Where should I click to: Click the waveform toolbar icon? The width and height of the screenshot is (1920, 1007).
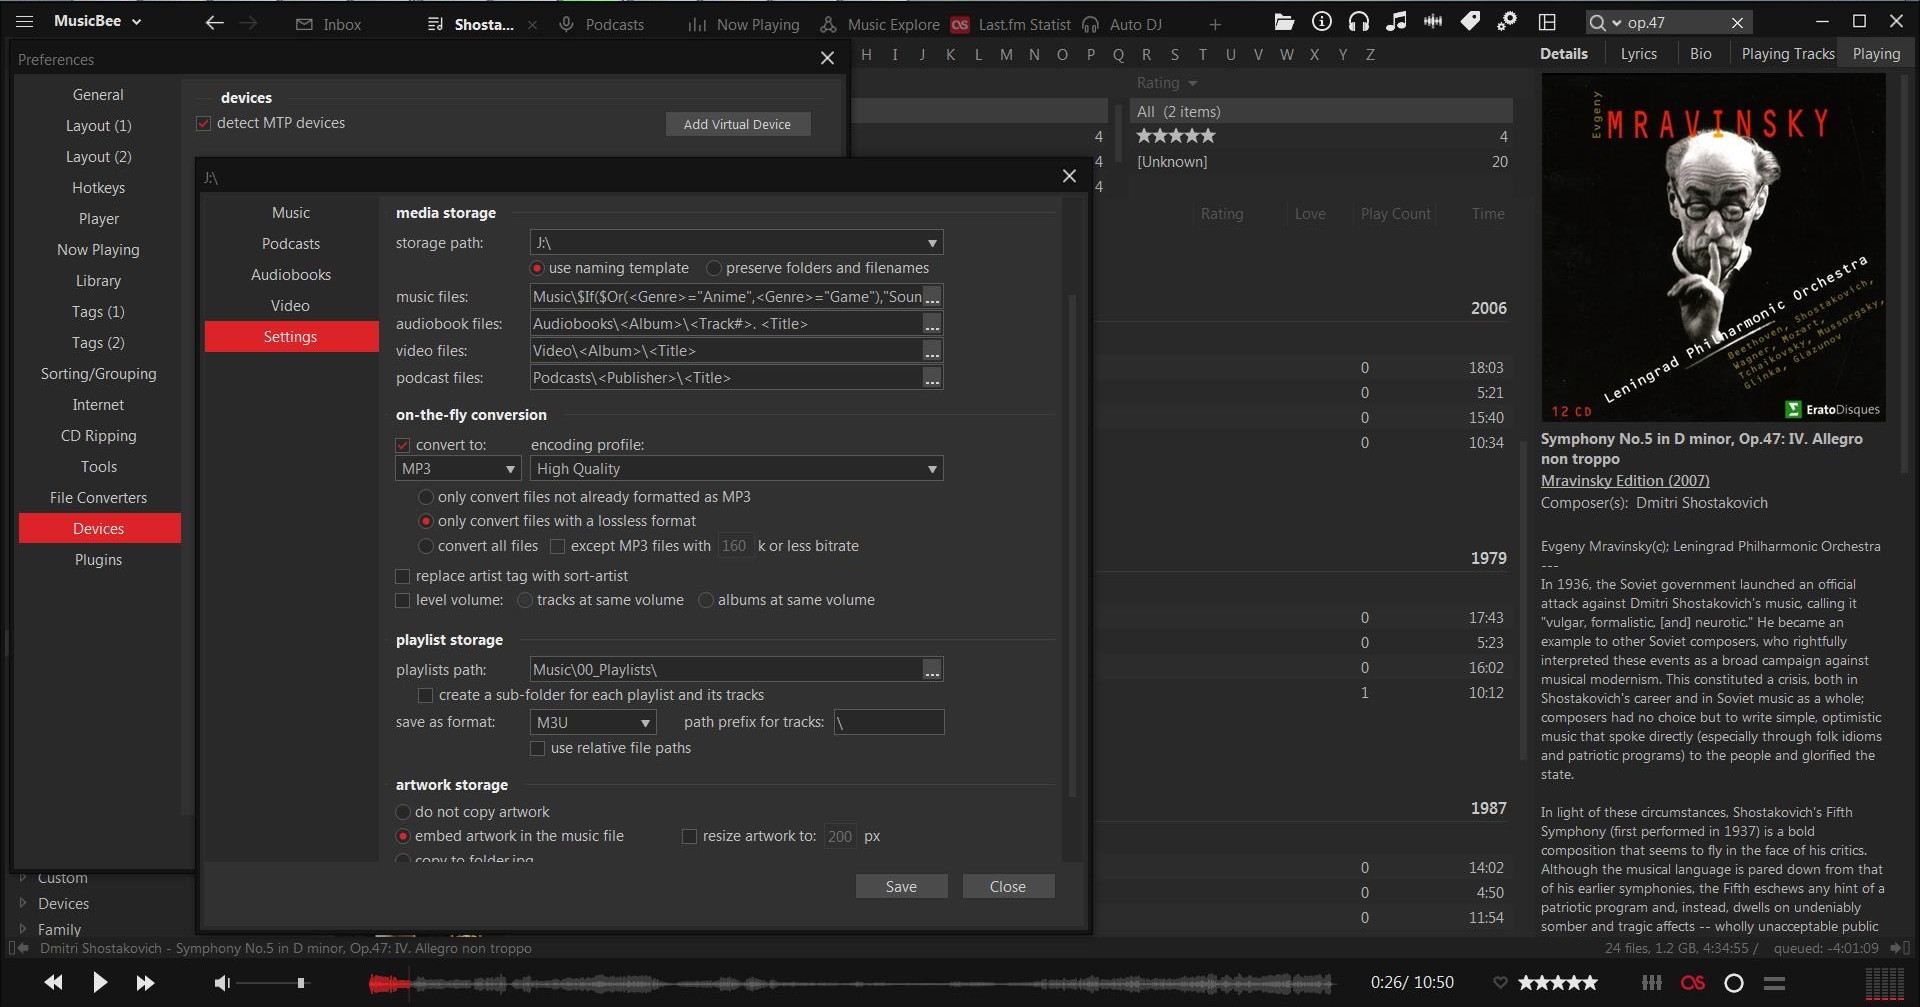coord(1433,22)
